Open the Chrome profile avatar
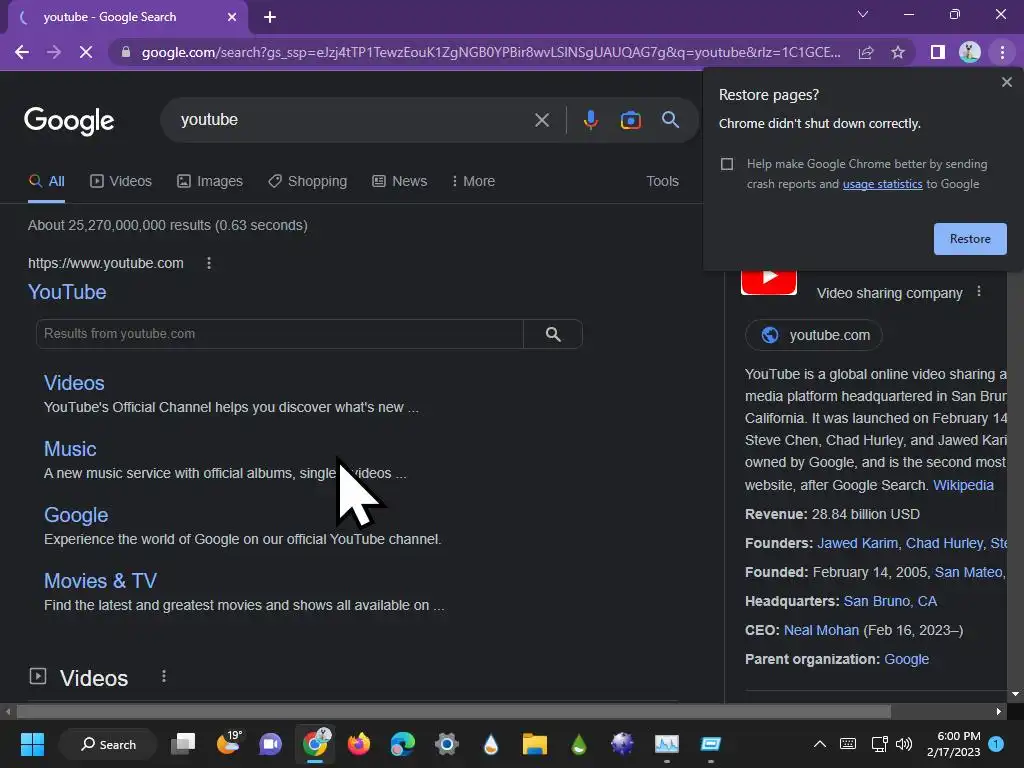Screen dimensions: 1024x768 [970, 52]
